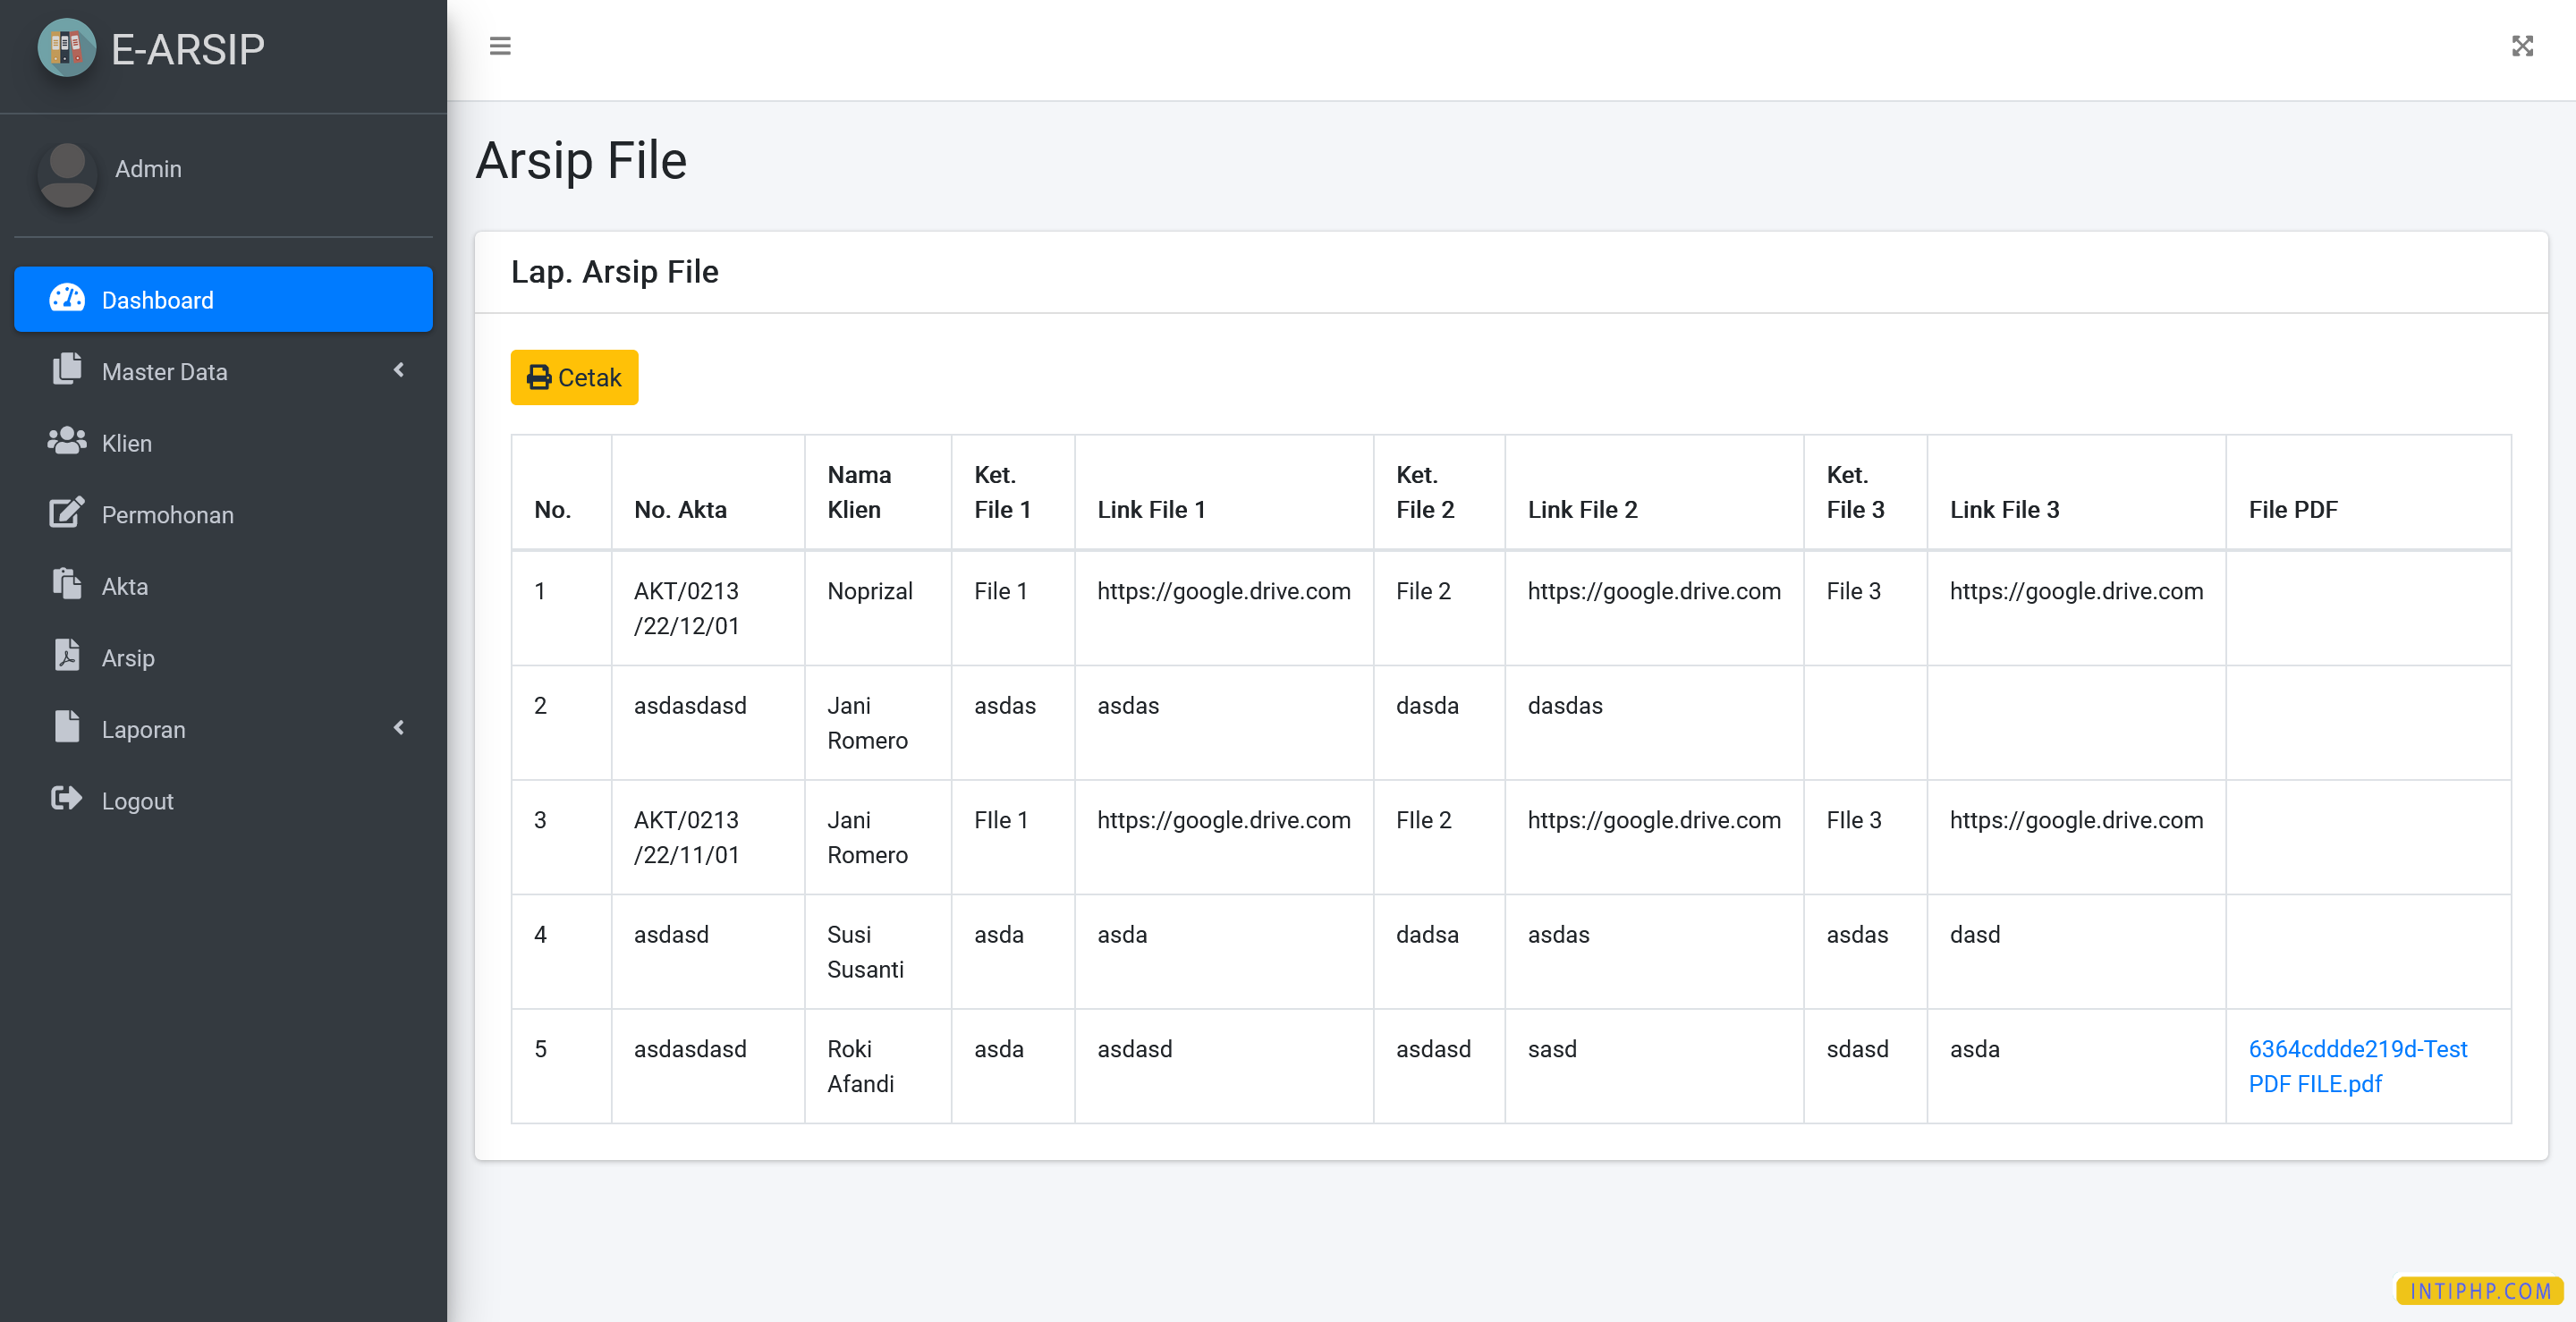Click the Permohonan edit pencil icon
Screen dimensions: 2576x1322
67,513
